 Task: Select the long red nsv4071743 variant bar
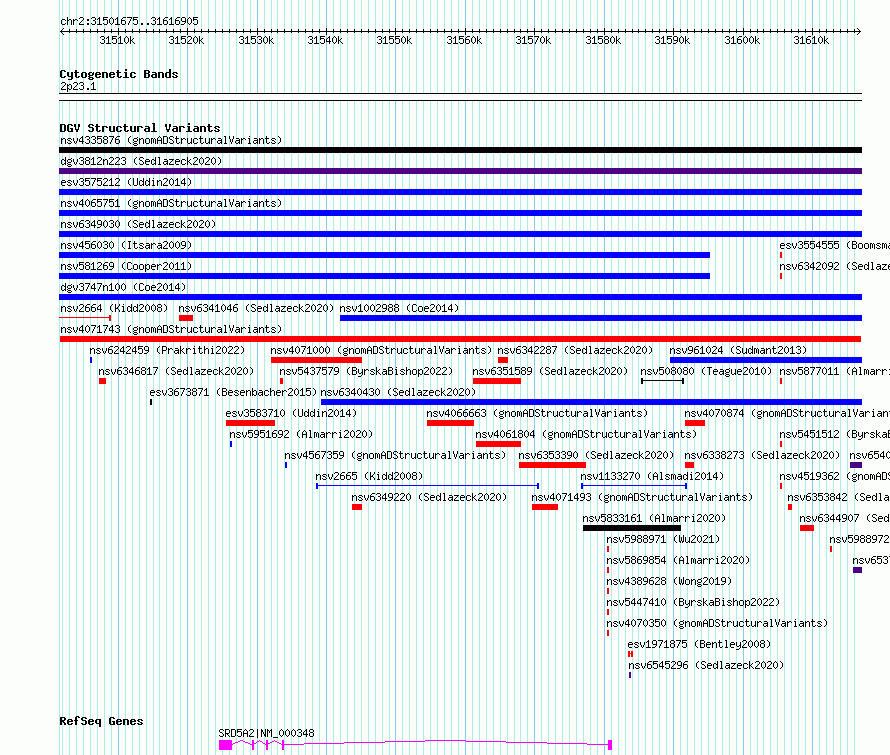[460, 339]
